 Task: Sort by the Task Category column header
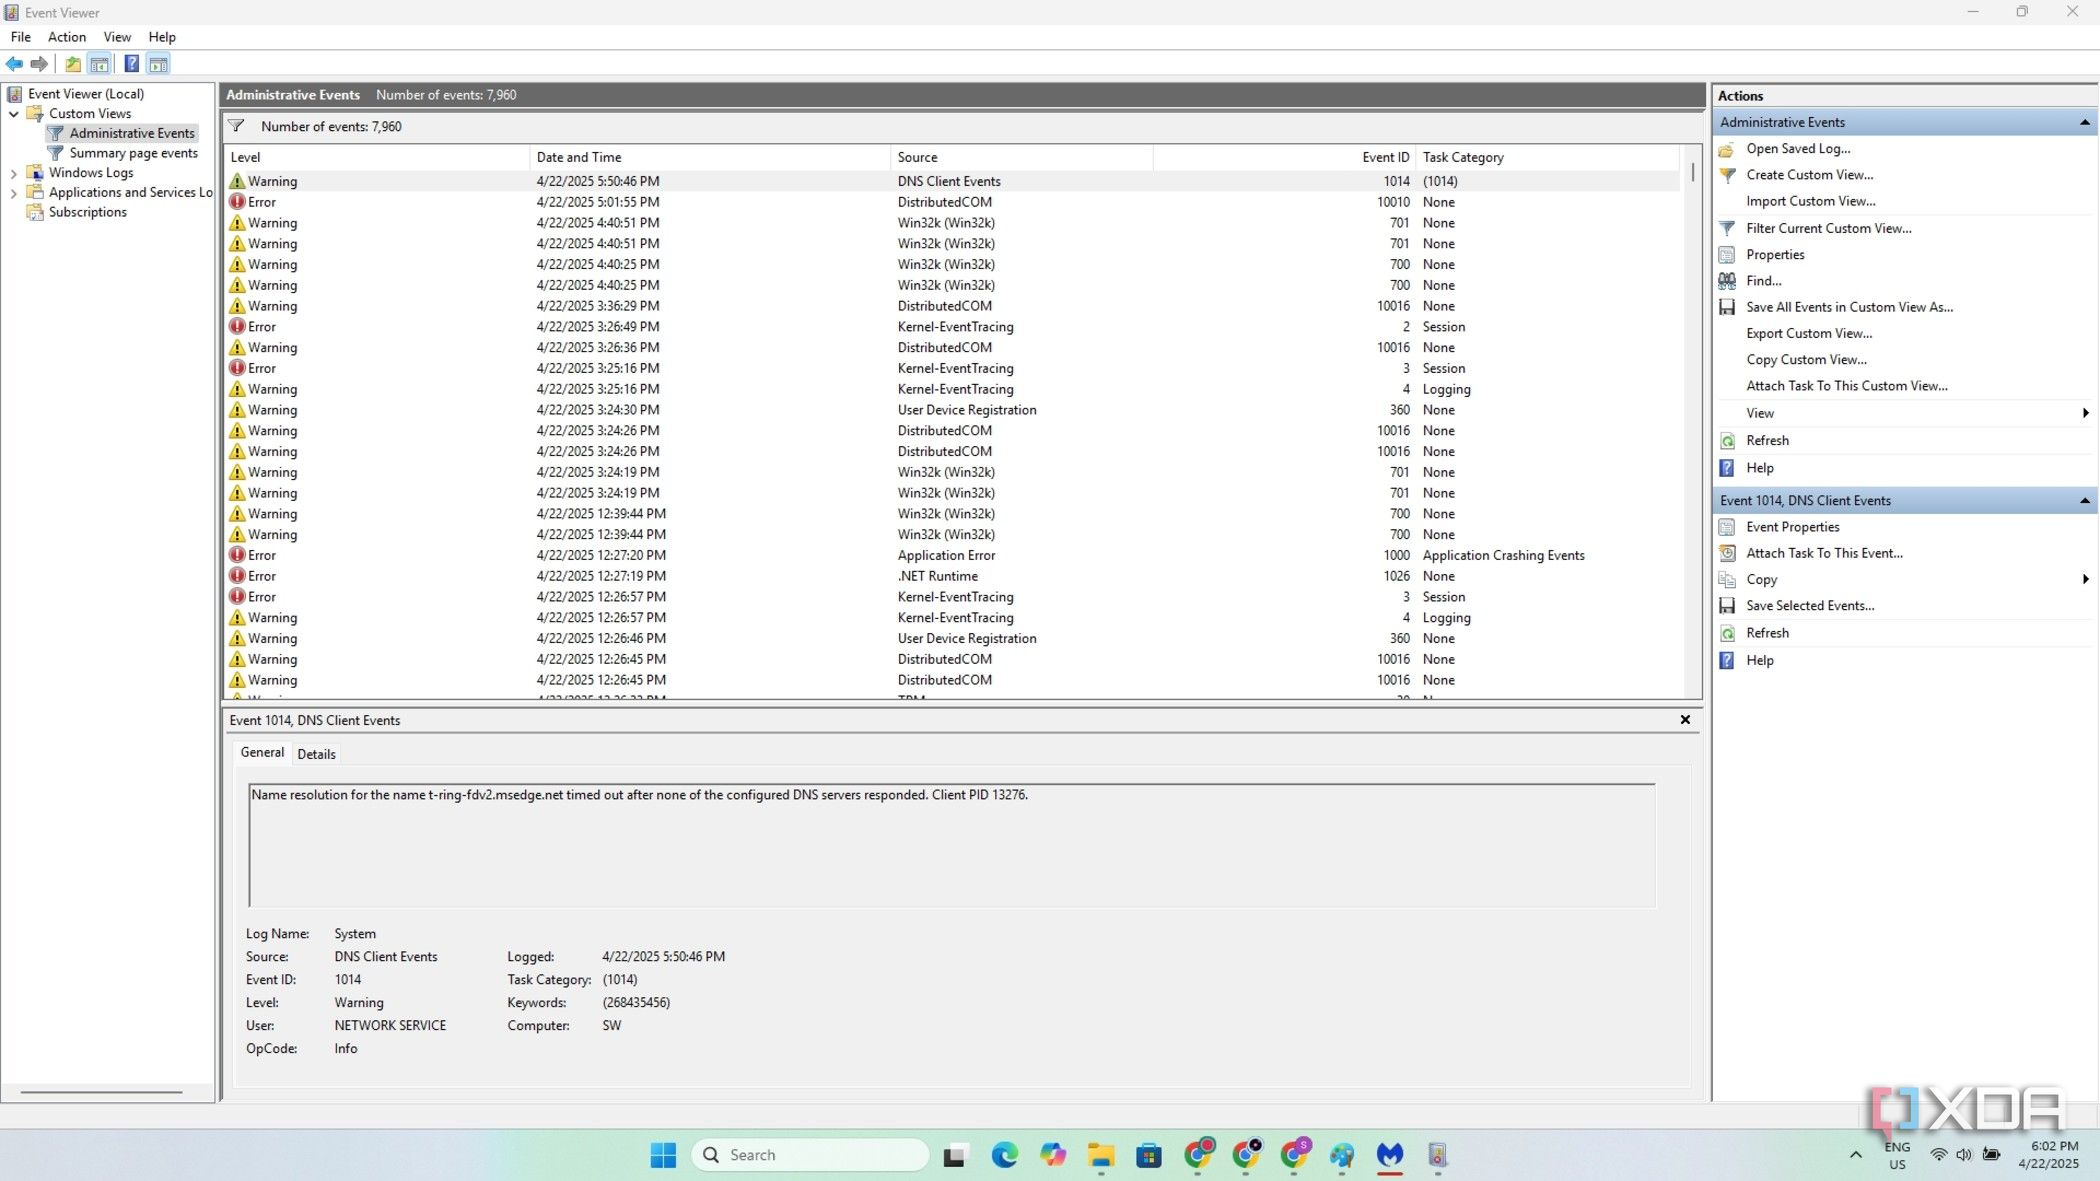coord(1548,157)
